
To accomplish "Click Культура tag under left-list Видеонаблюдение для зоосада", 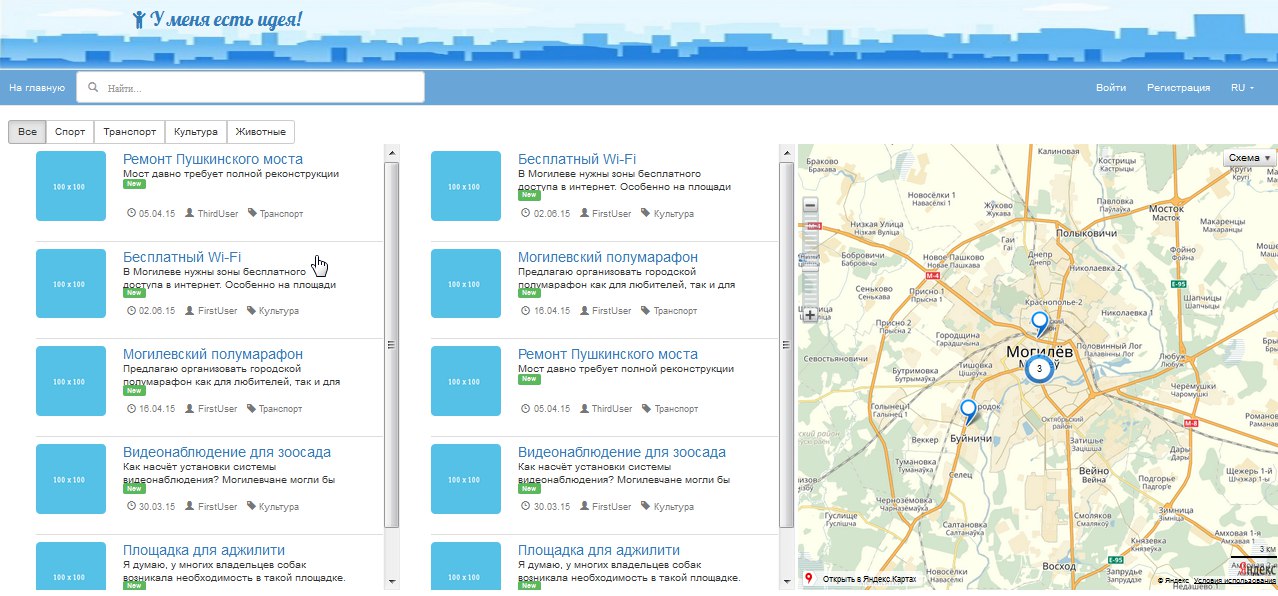I will coord(279,507).
